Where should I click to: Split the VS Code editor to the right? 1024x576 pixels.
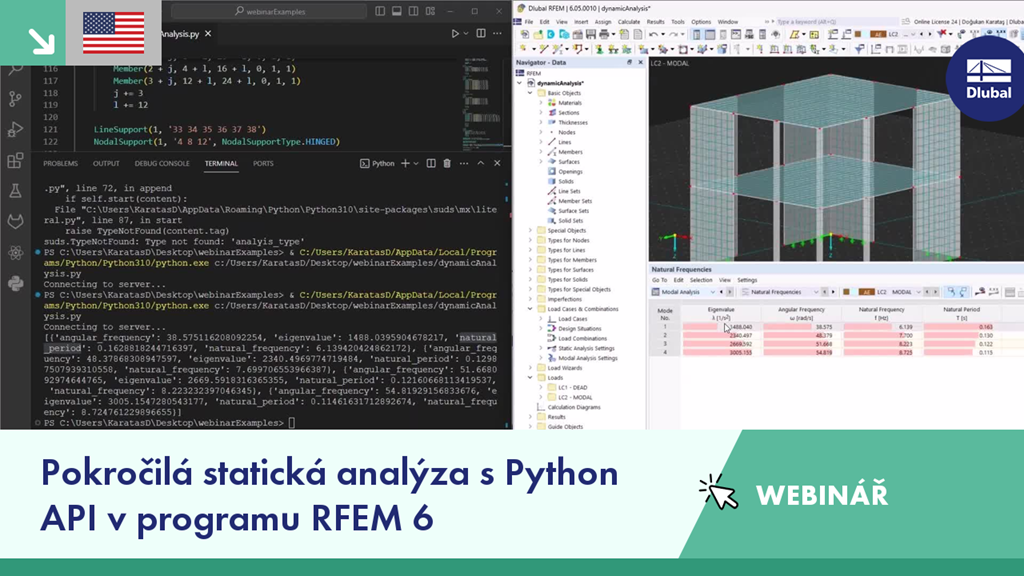(x=481, y=33)
